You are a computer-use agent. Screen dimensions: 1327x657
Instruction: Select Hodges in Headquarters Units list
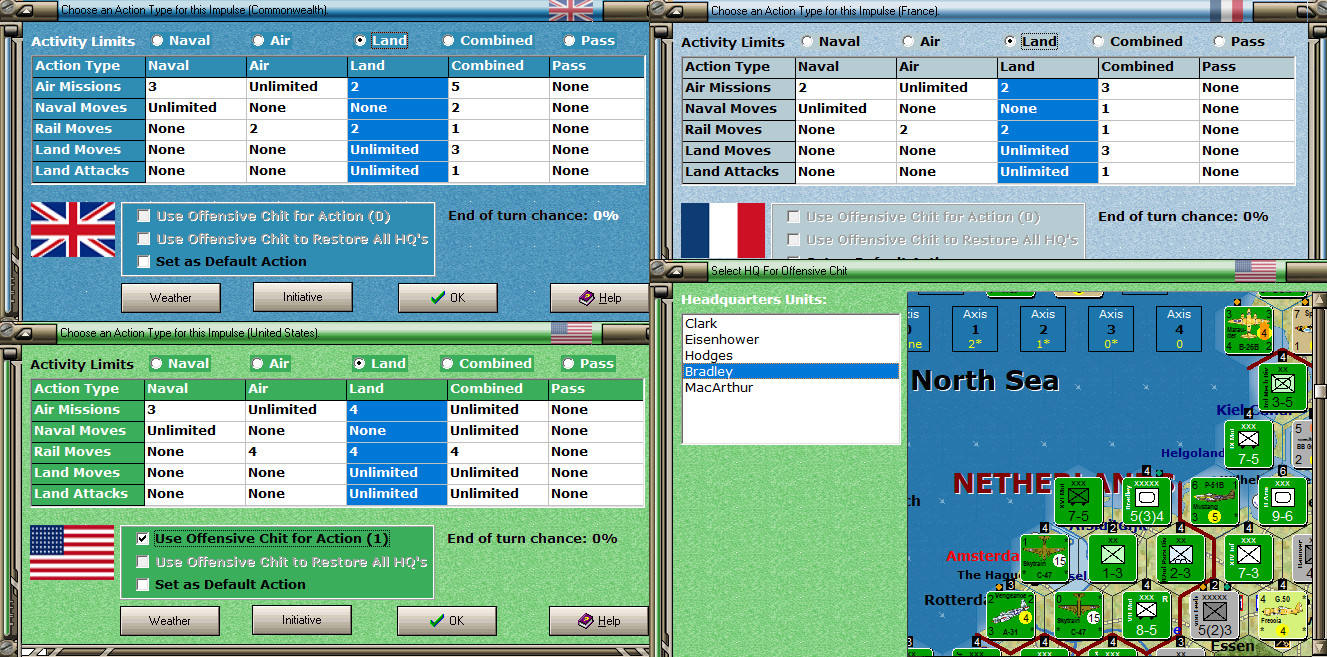(790, 356)
